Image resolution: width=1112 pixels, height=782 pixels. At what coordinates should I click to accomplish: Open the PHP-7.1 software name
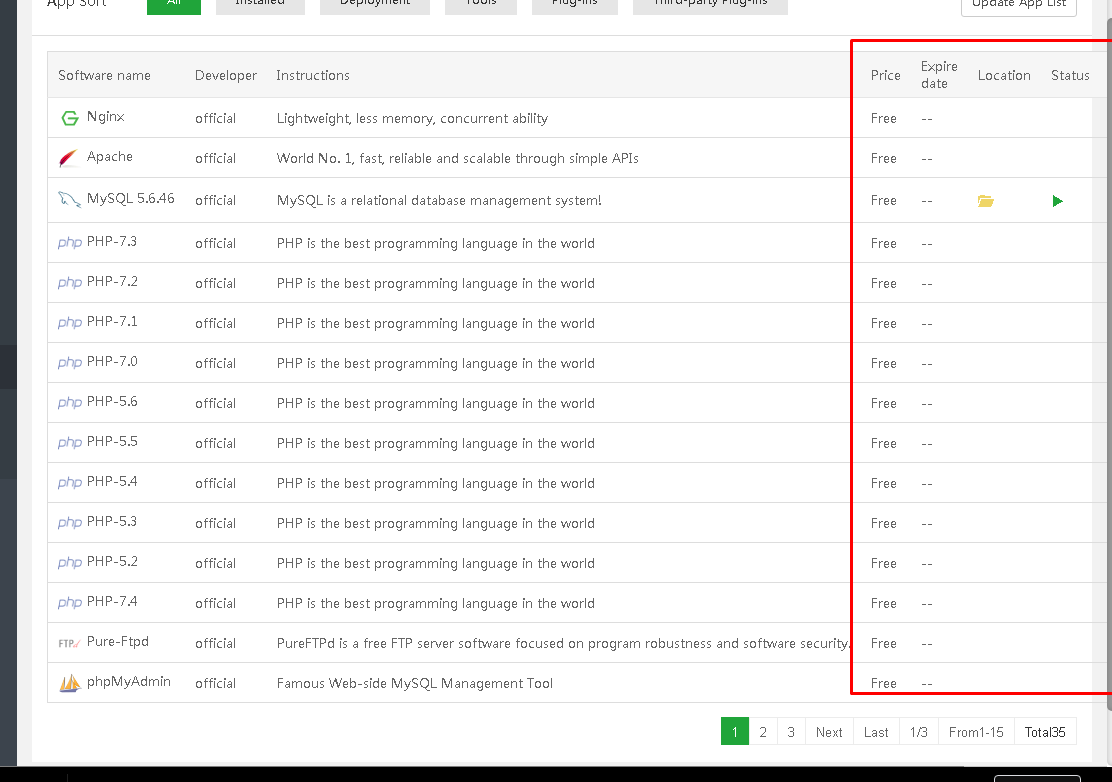coord(112,321)
